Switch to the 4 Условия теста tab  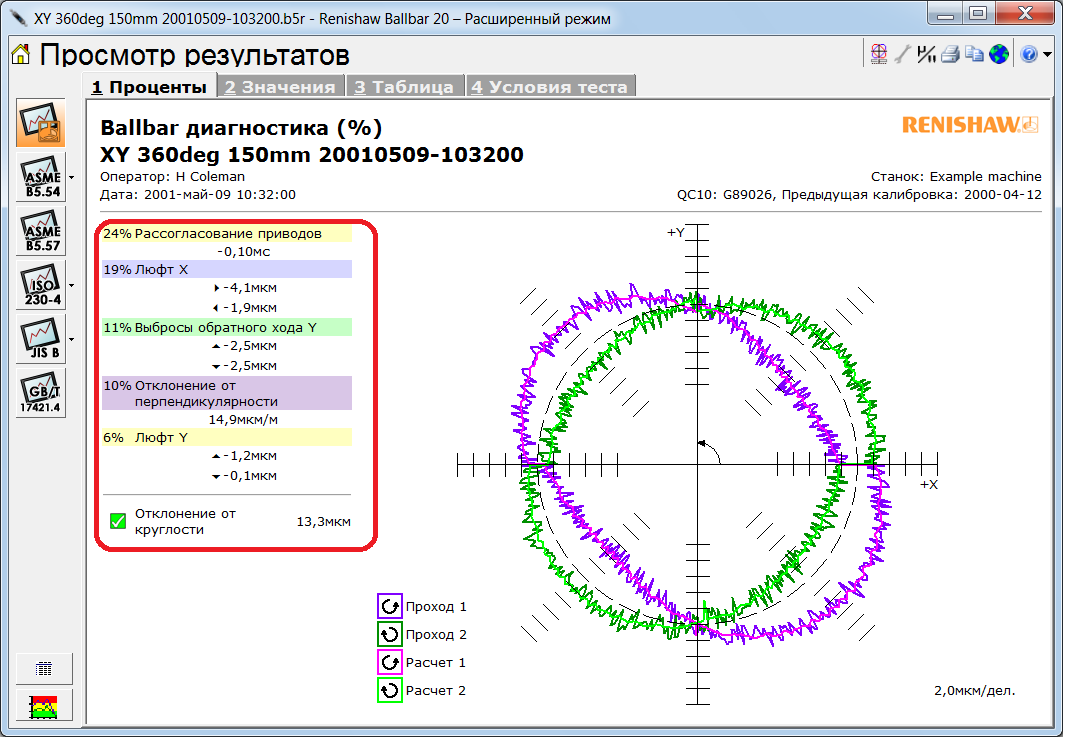tap(549, 87)
